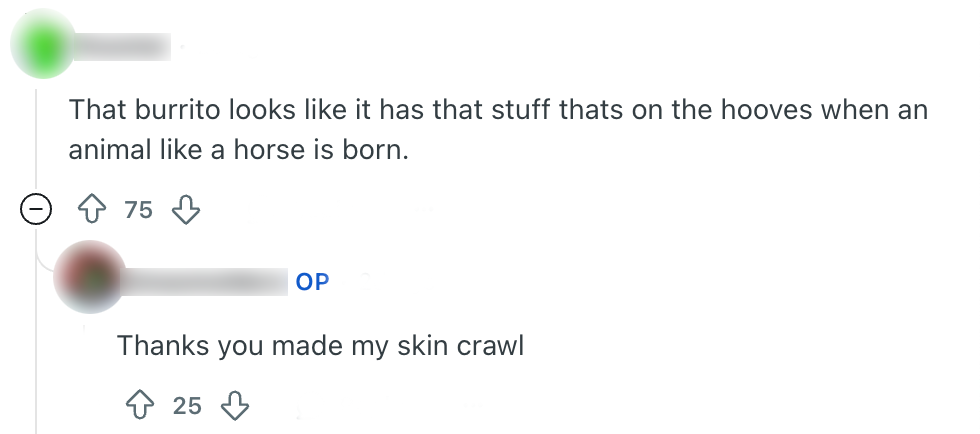This screenshot has width=980, height=434.
Task: Click the 25 vote score
Action: [187, 405]
